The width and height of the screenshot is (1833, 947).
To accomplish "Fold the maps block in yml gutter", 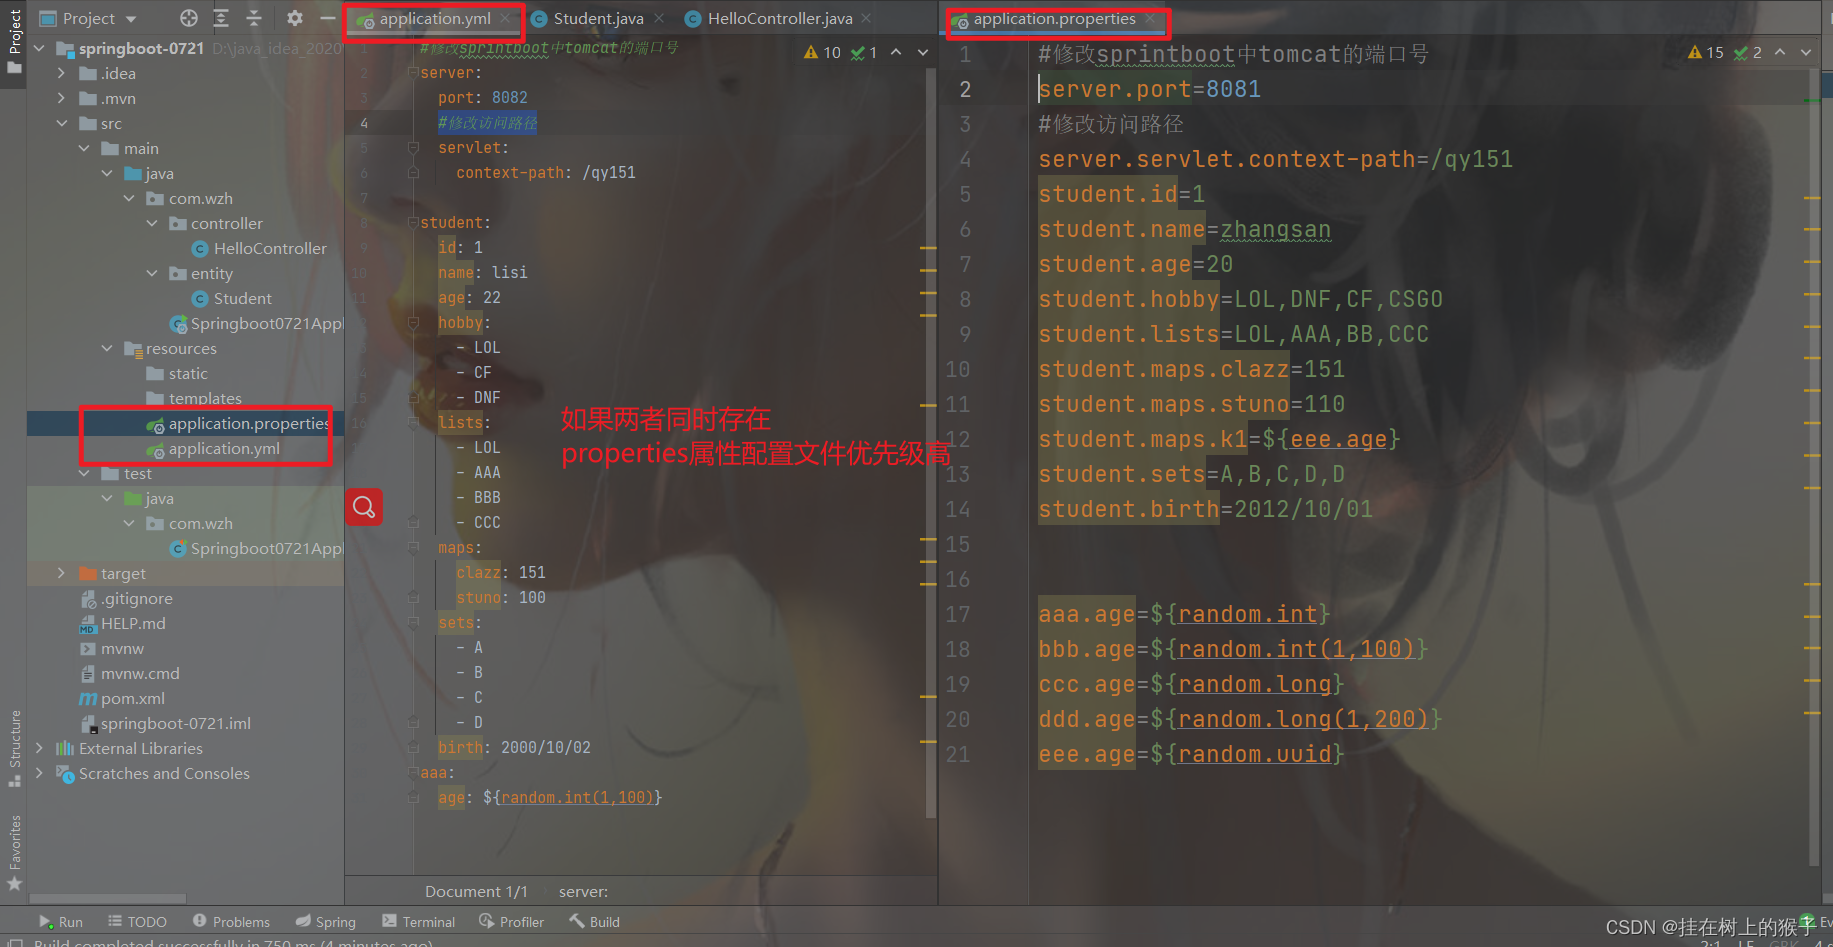I will pos(413,548).
